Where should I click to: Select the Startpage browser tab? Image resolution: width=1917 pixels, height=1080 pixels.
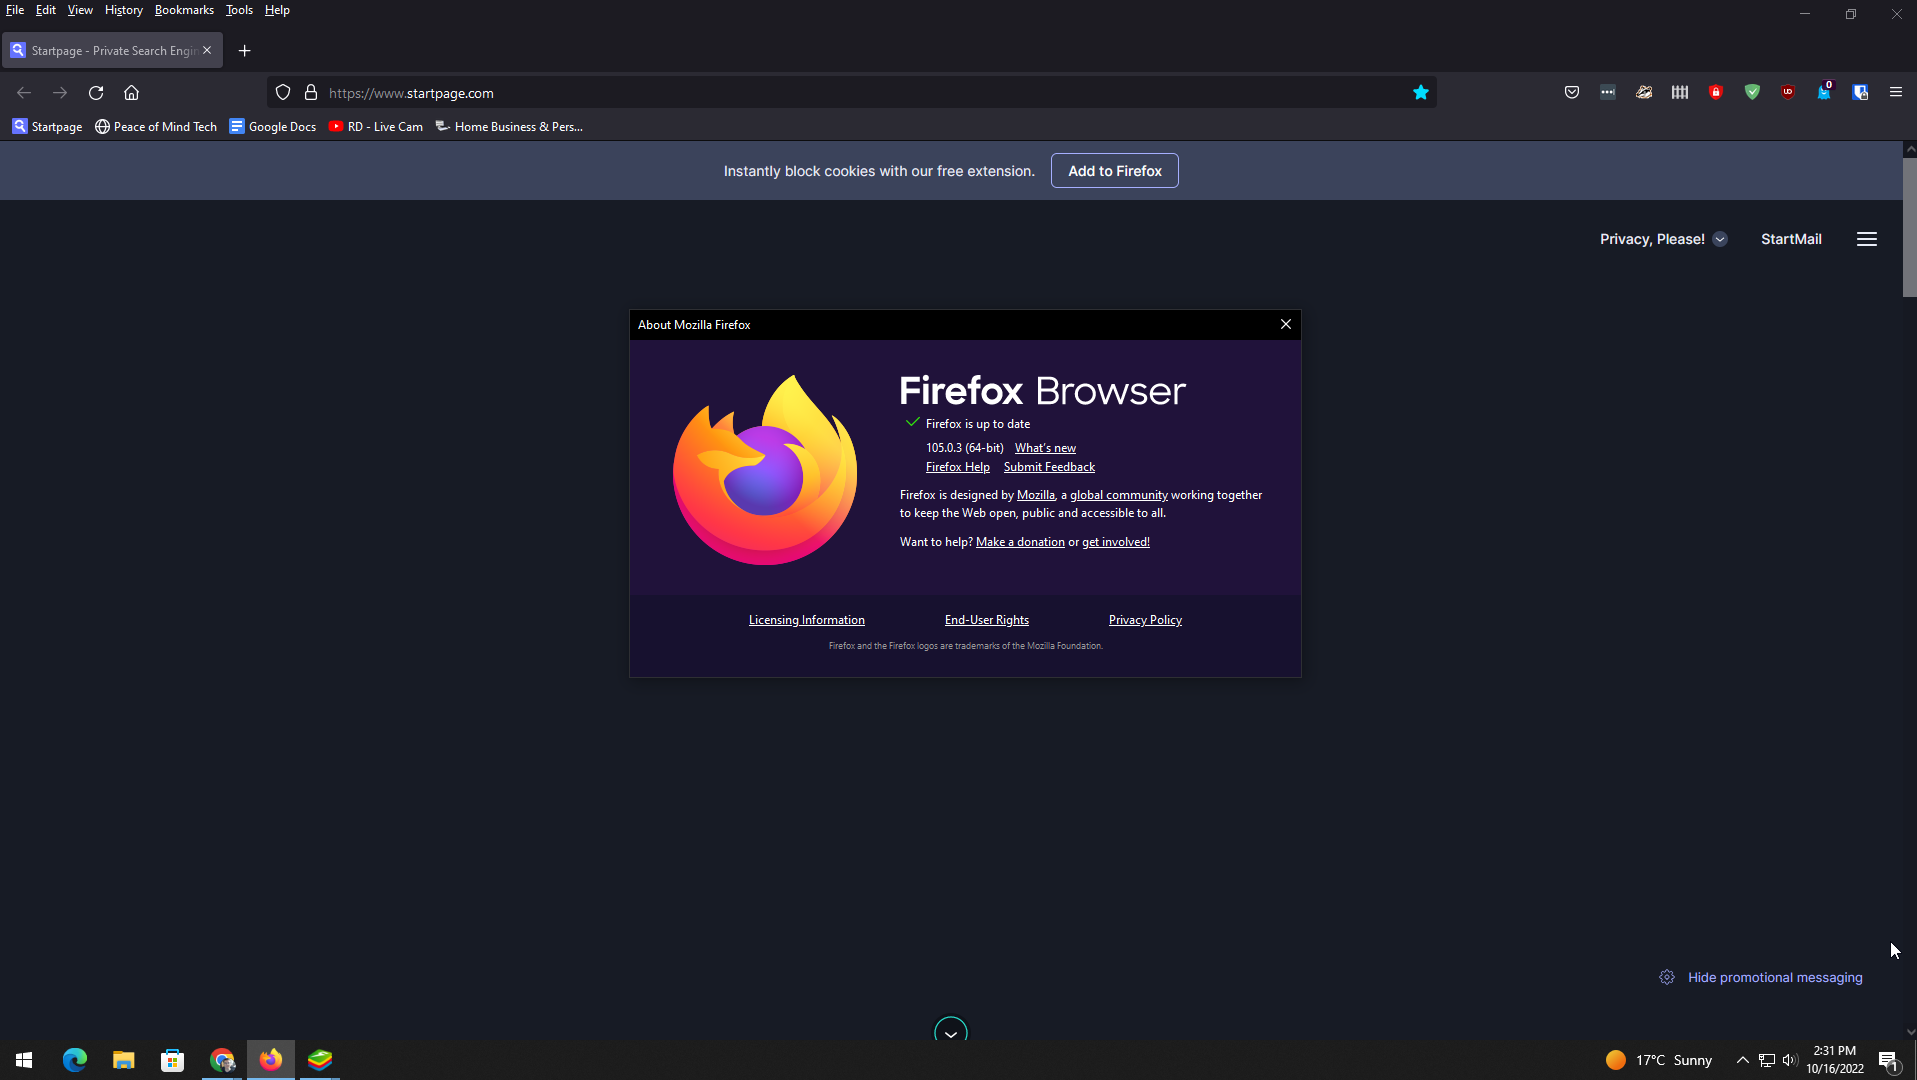pyautogui.click(x=112, y=50)
